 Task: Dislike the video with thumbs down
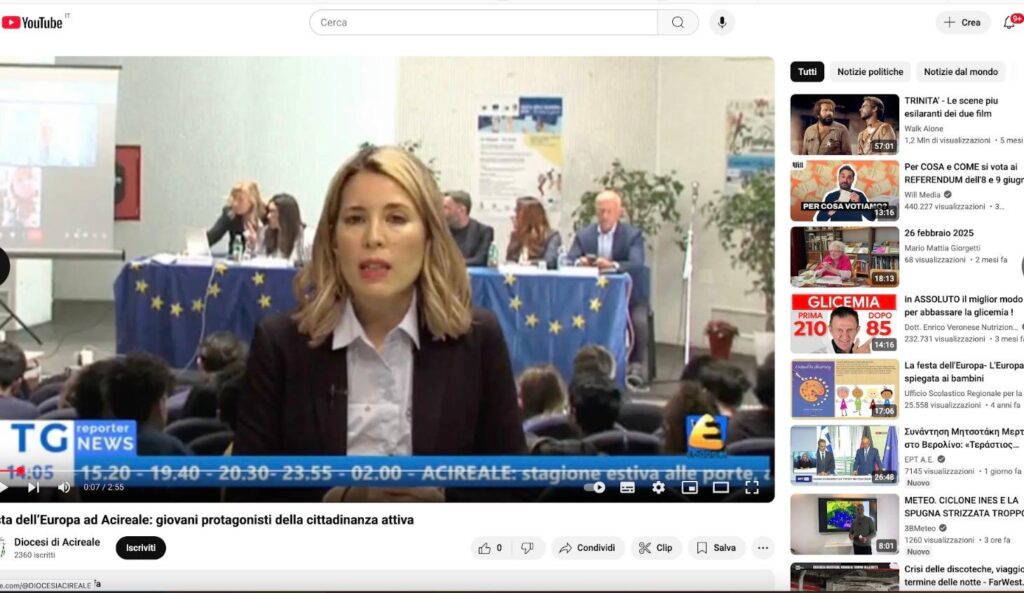click(527, 548)
